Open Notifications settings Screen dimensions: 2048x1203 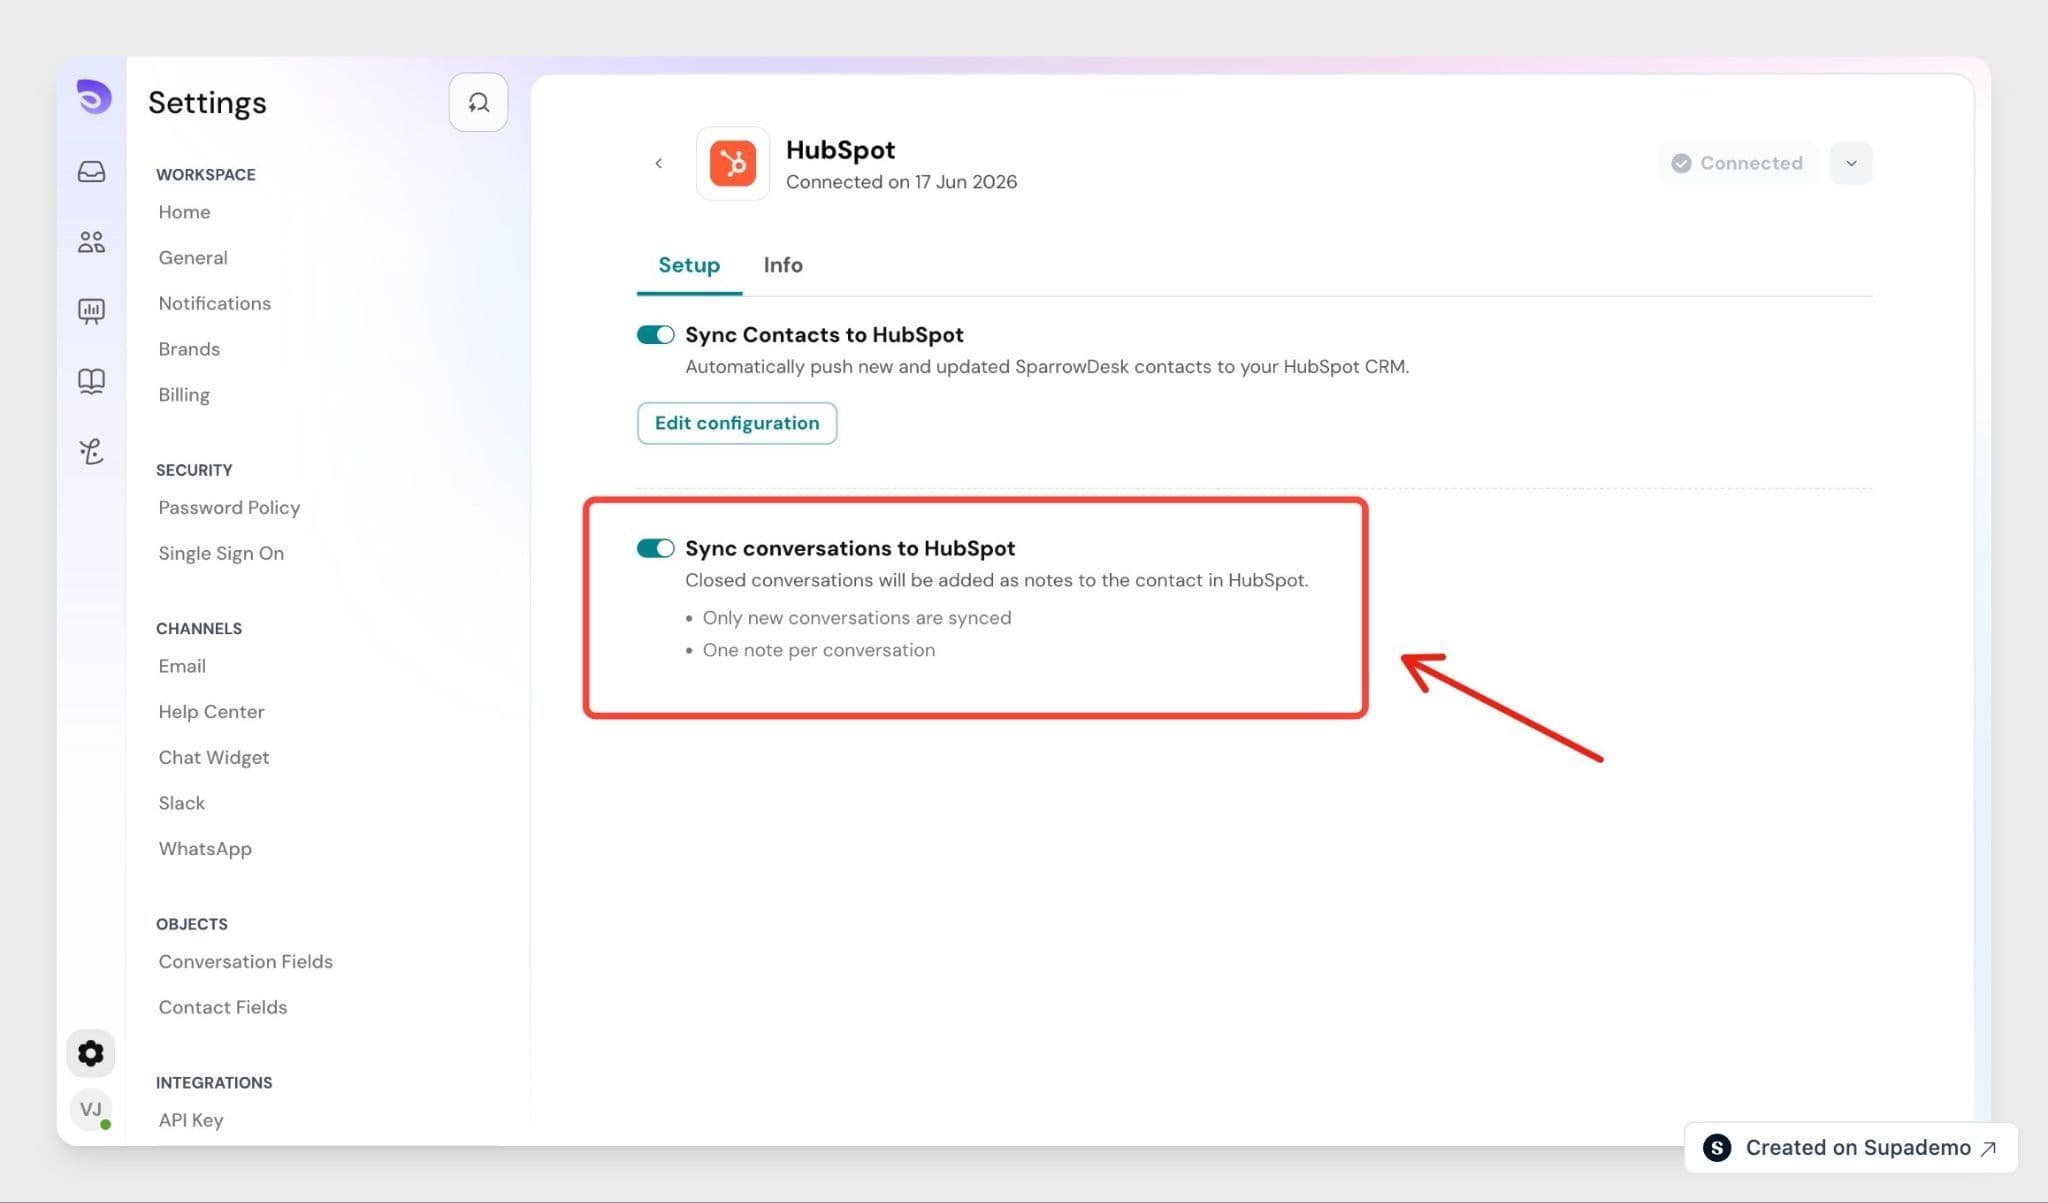tap(215, 303)
